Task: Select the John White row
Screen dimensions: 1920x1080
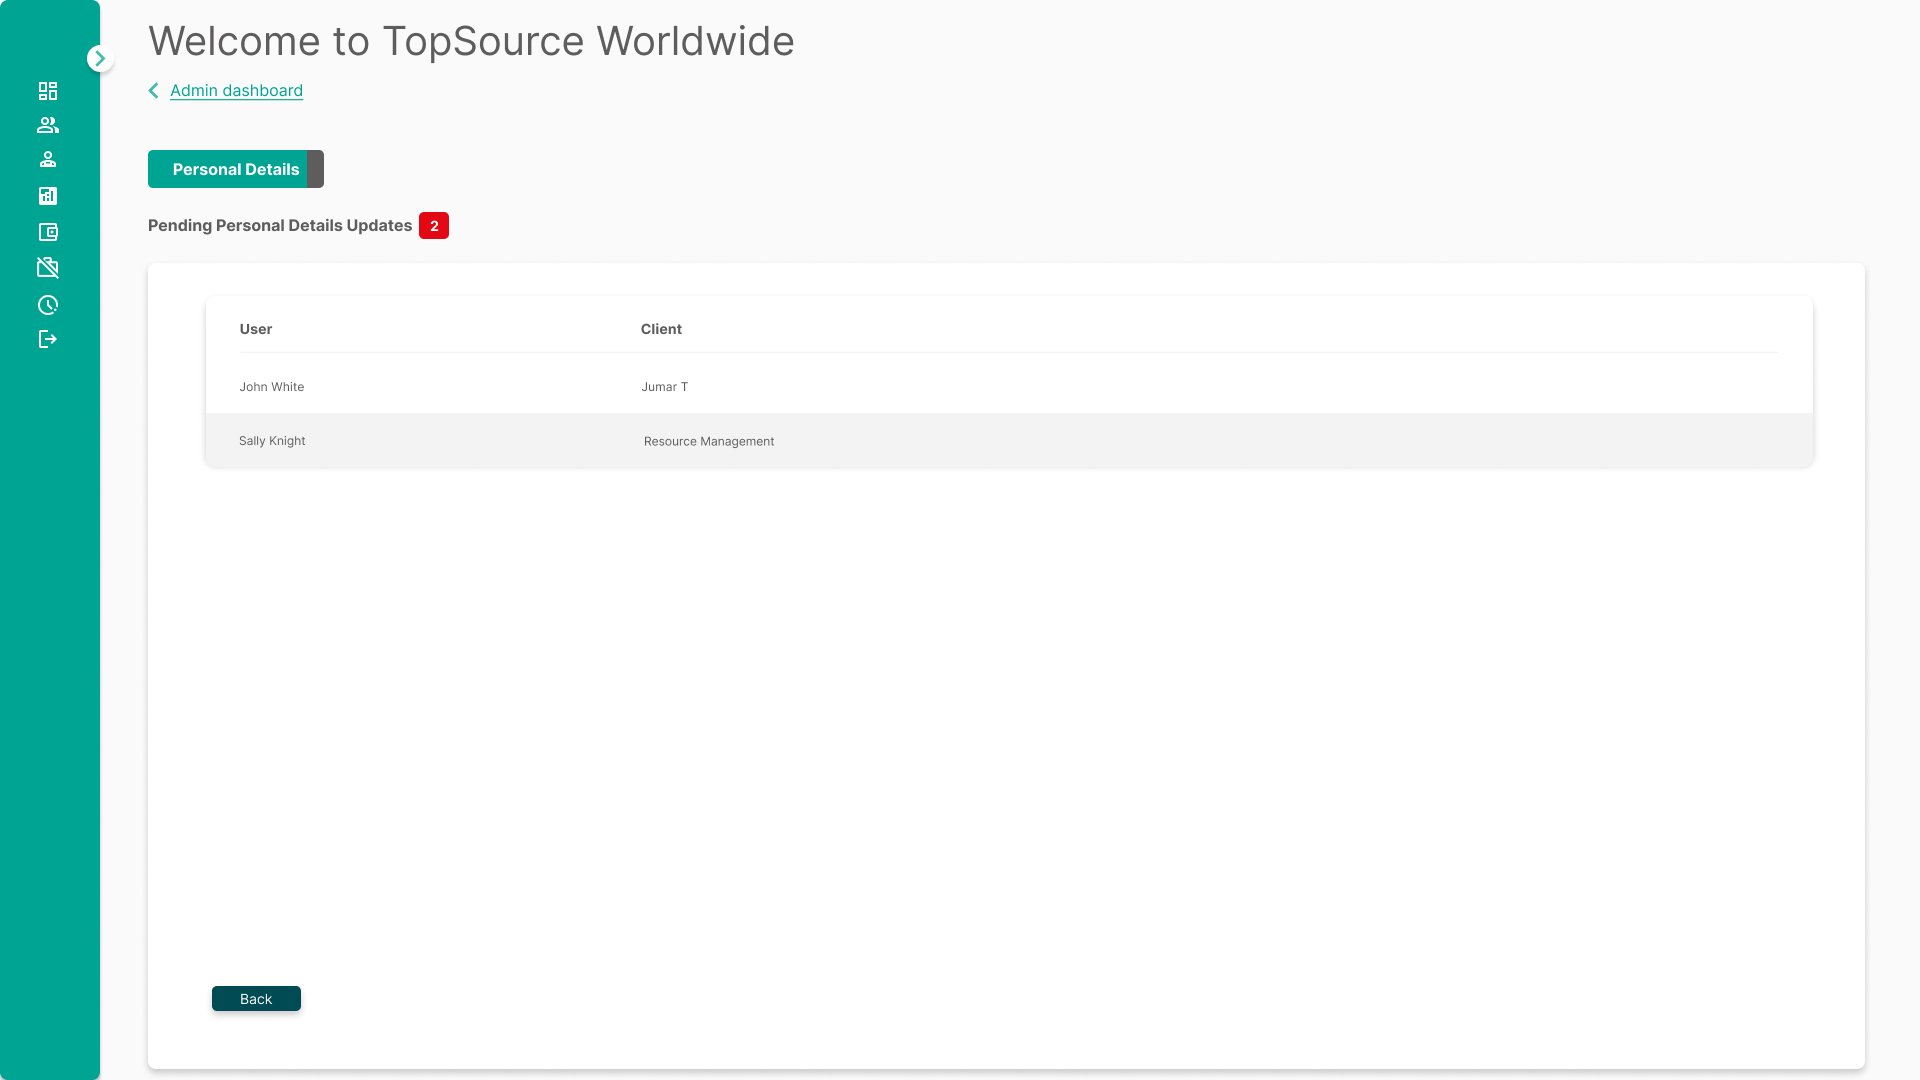Action: click(1009, 387)
